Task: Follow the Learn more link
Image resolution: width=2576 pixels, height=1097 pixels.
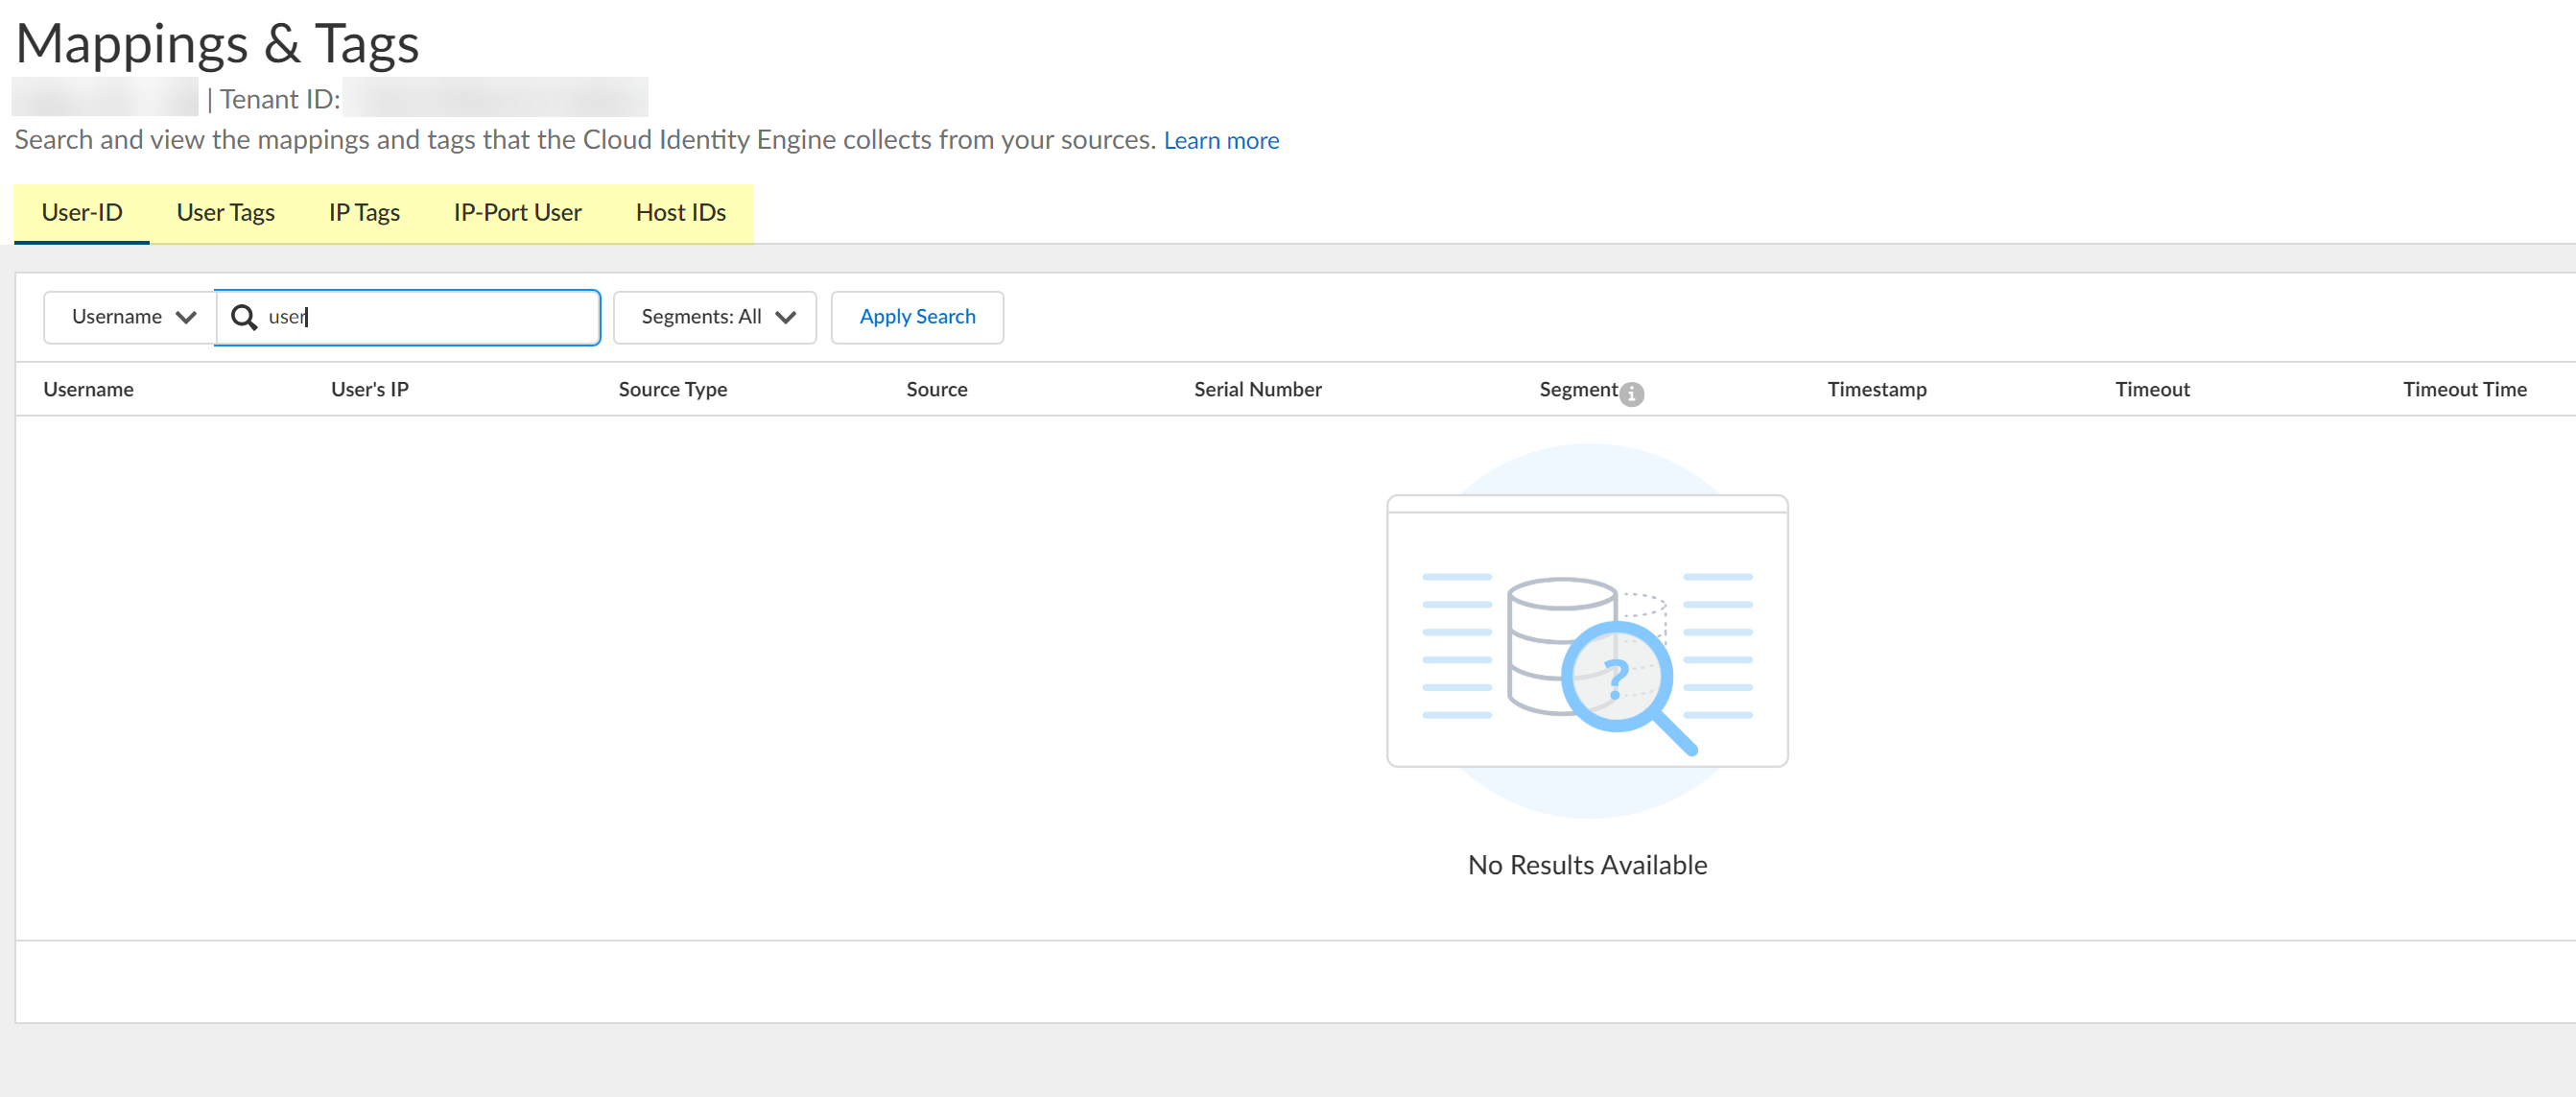Action: [x=1220, y=140]
